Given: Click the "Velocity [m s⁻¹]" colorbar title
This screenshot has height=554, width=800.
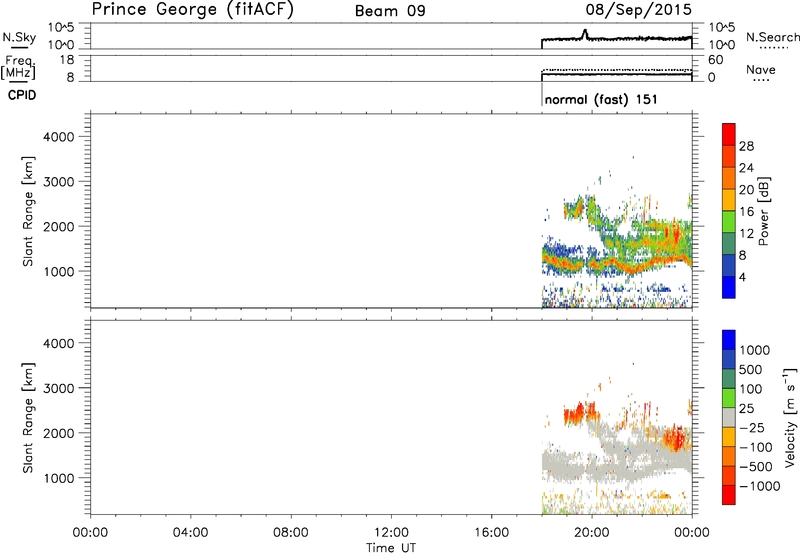Looking at the screenshot, I should tap(790, 417).
